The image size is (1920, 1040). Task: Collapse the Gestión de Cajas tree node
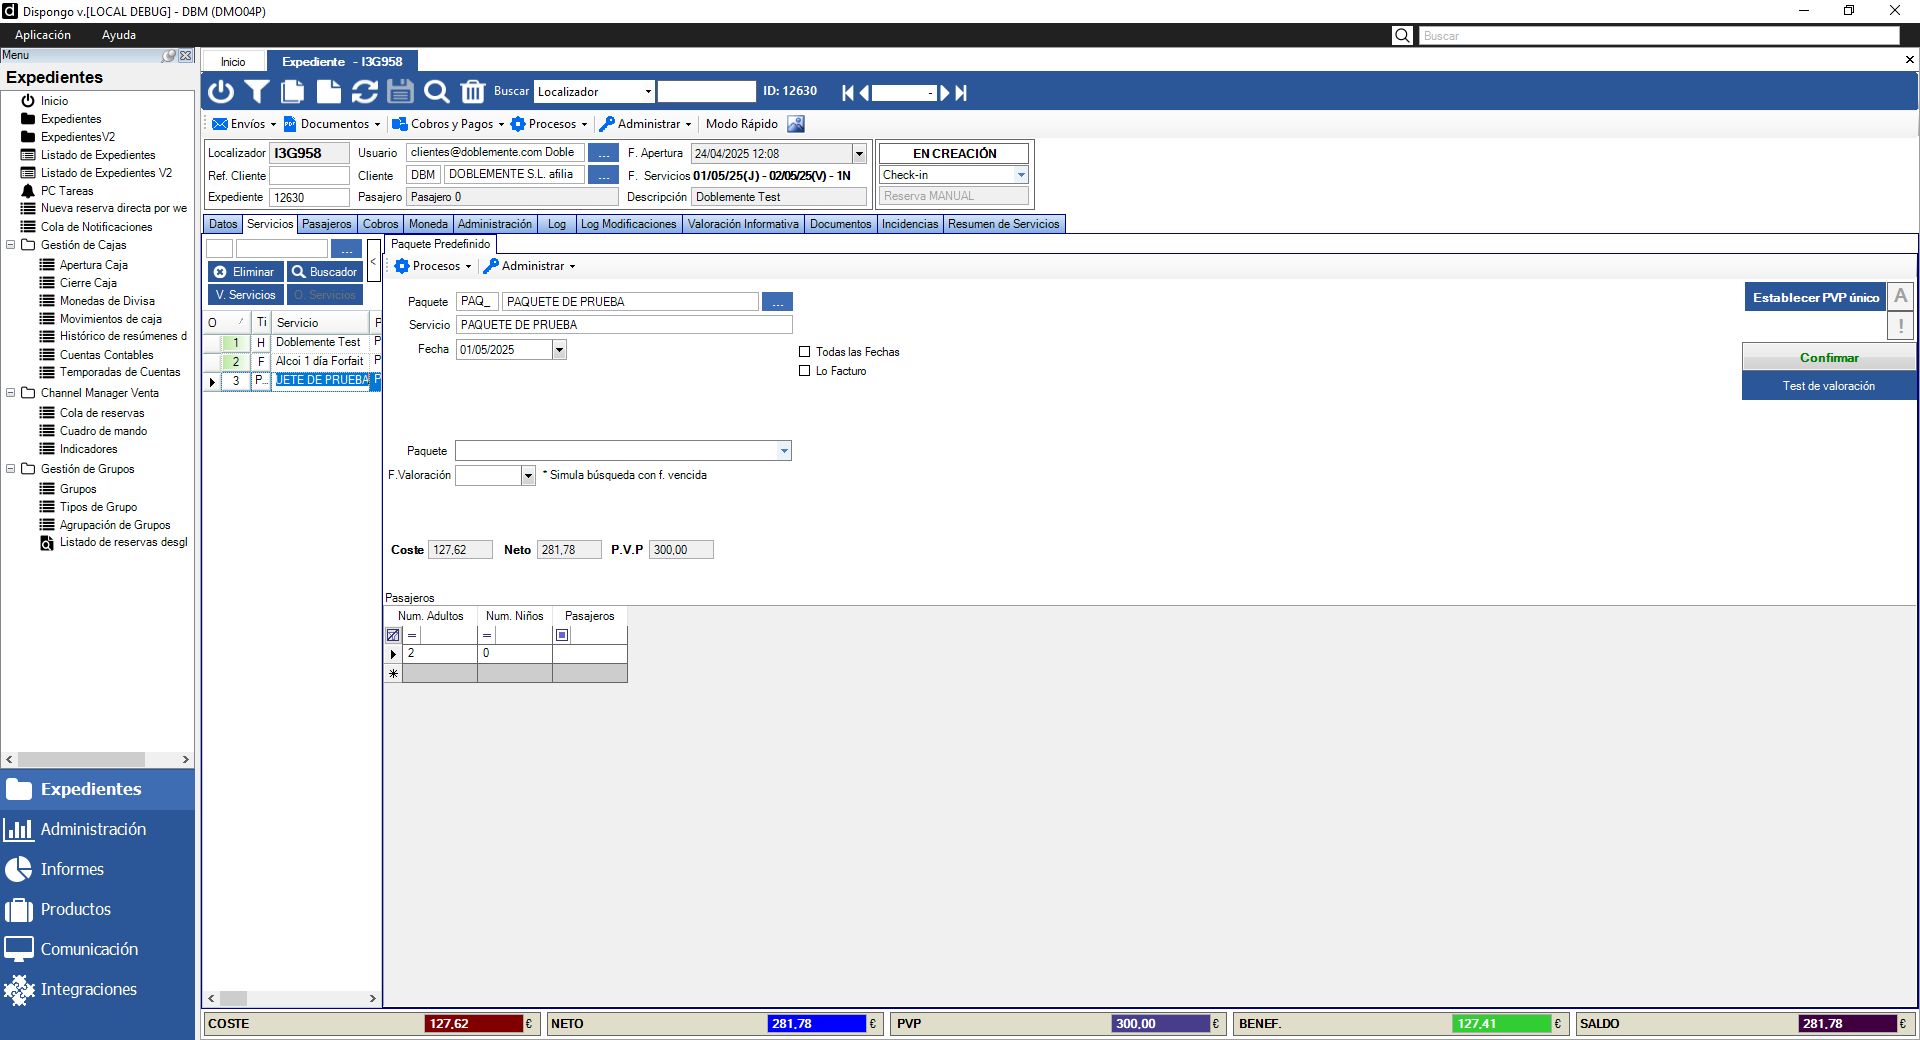(11, 245)
